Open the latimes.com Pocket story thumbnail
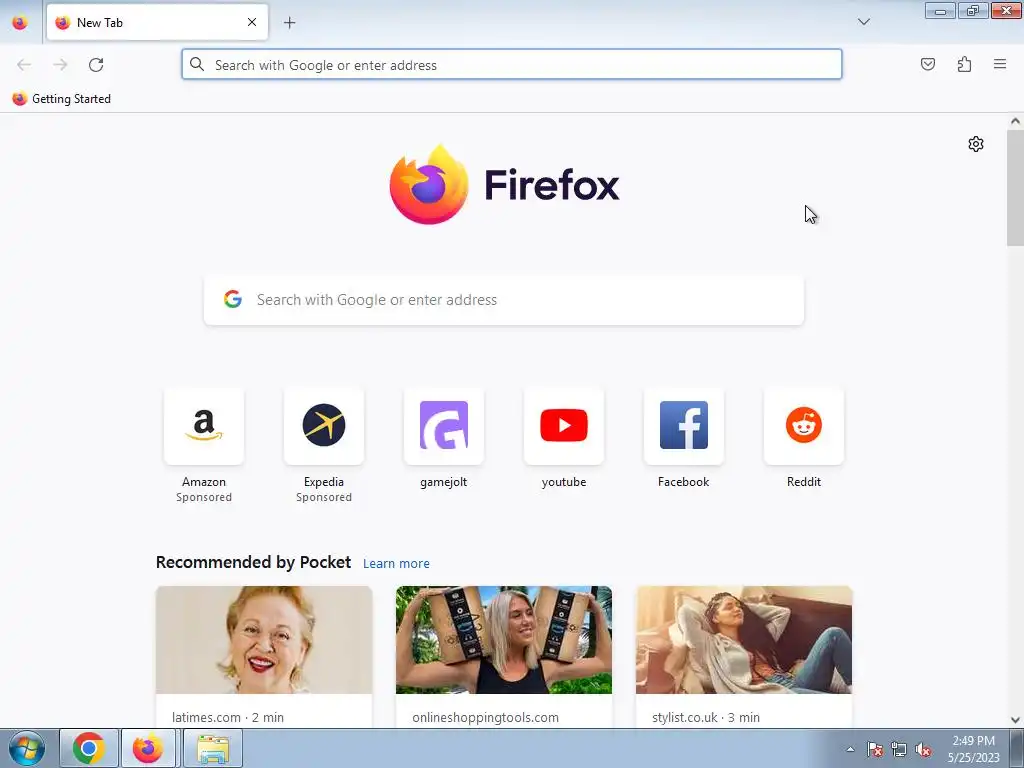Viewport: 1024px width, 768px height. [x=264, y=640]
